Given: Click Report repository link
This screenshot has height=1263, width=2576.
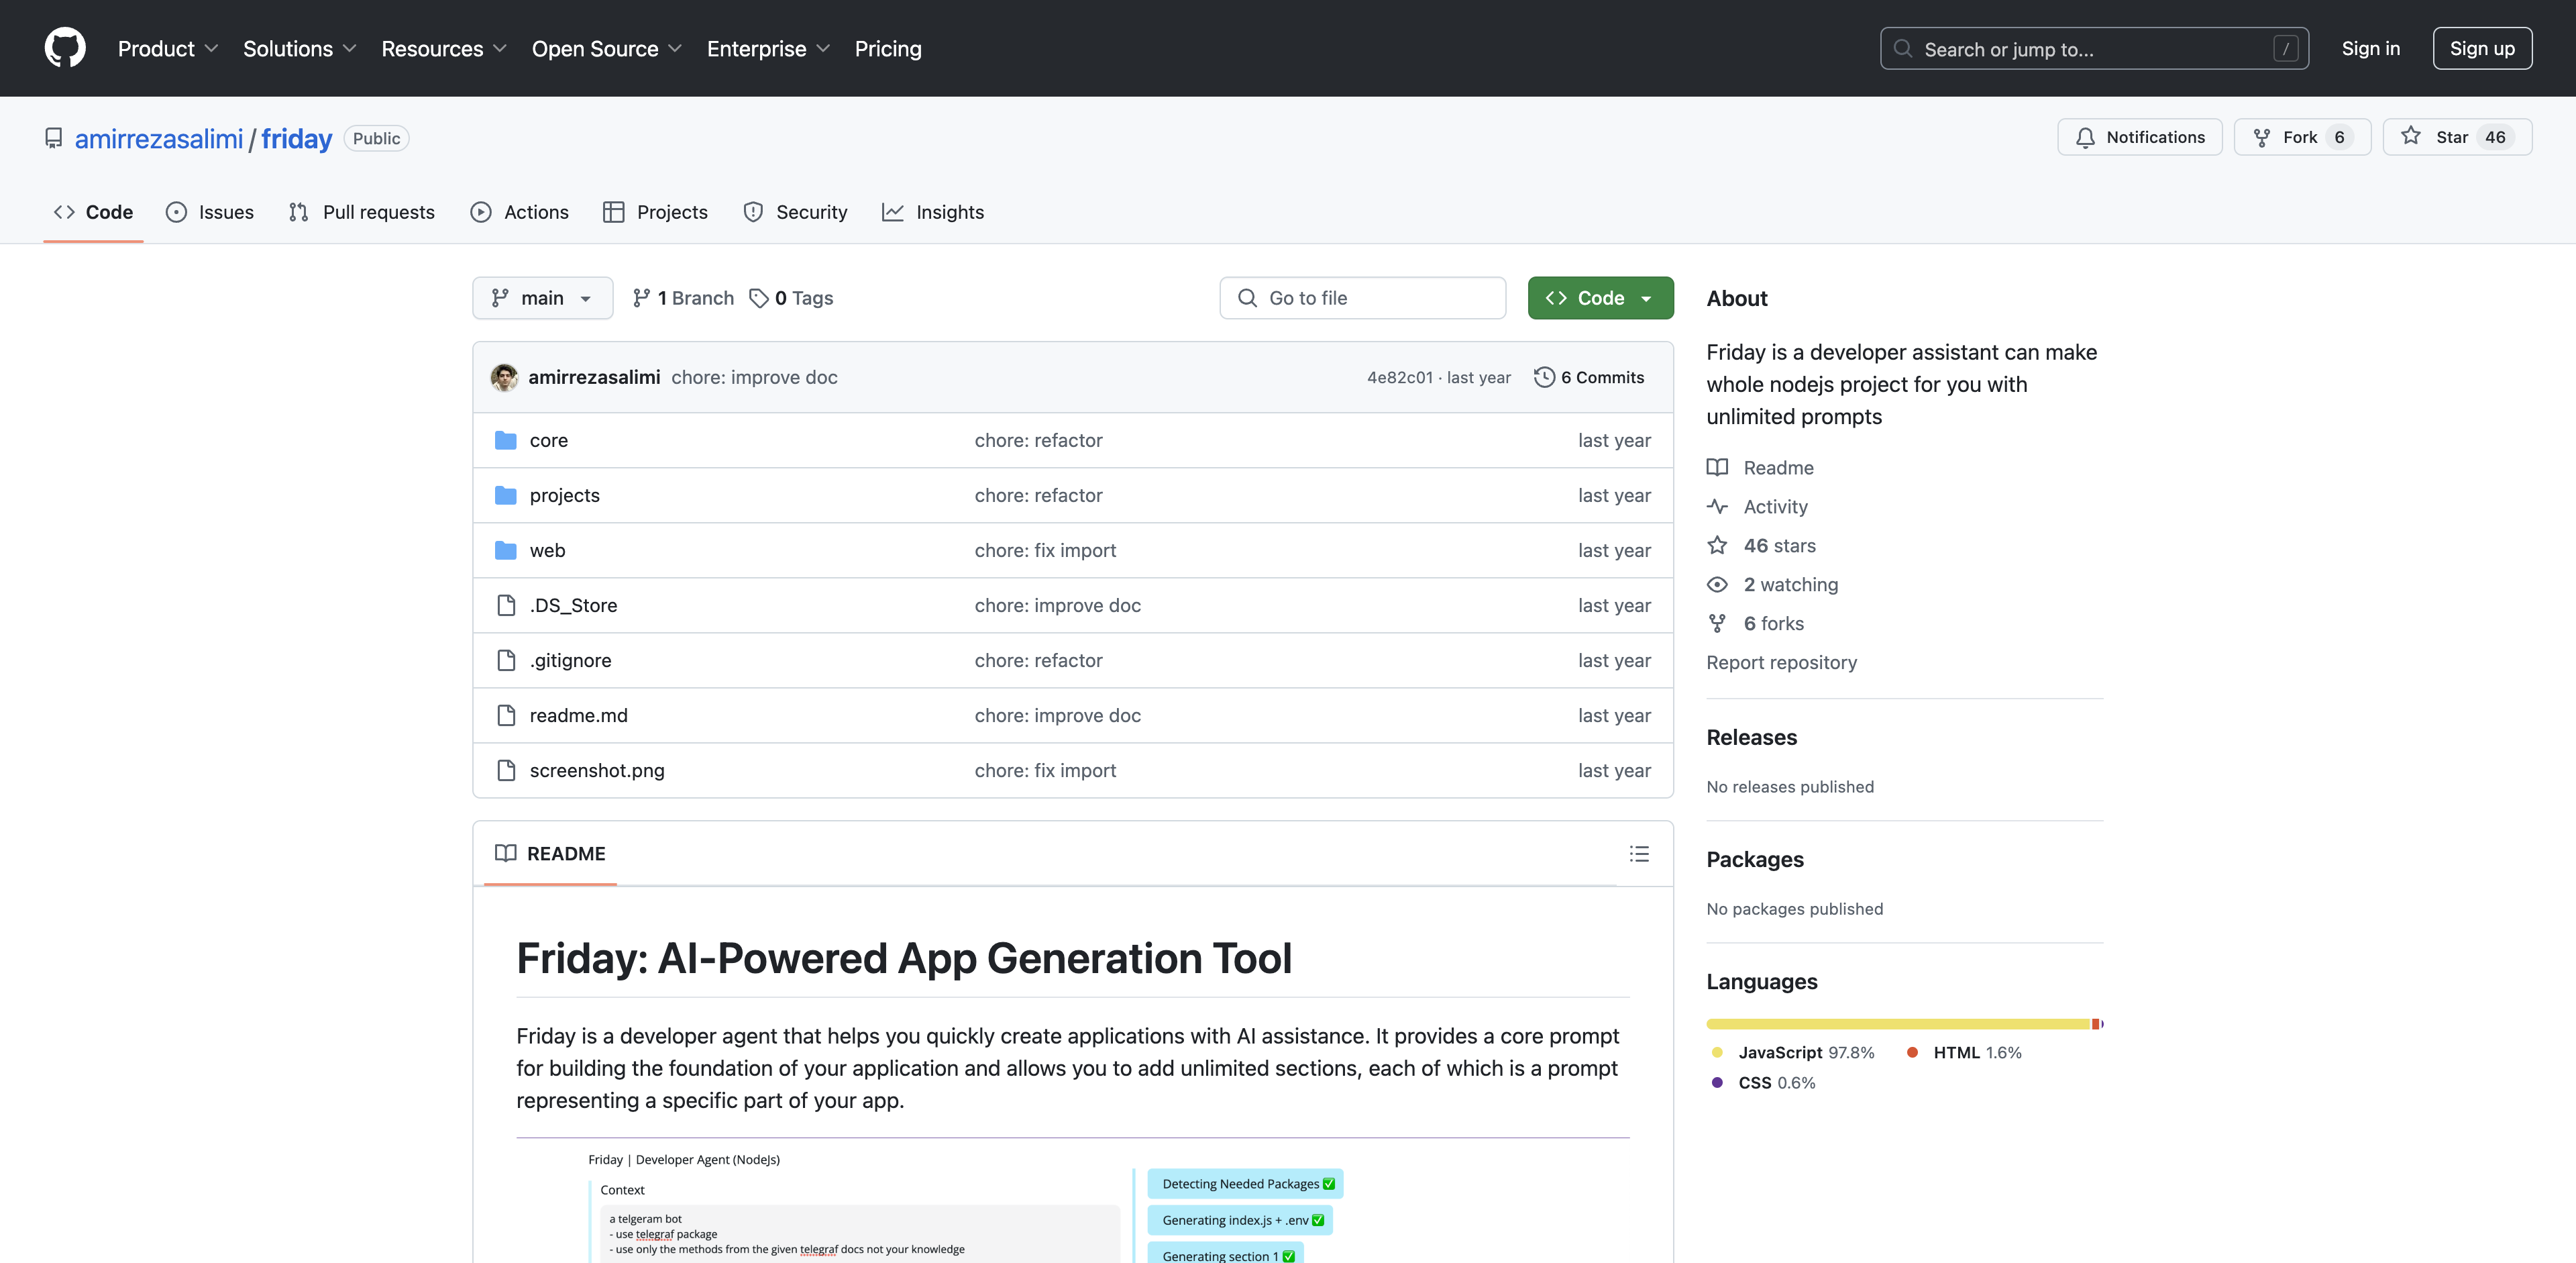Looking at the screenshot, I should (1781, 662).
